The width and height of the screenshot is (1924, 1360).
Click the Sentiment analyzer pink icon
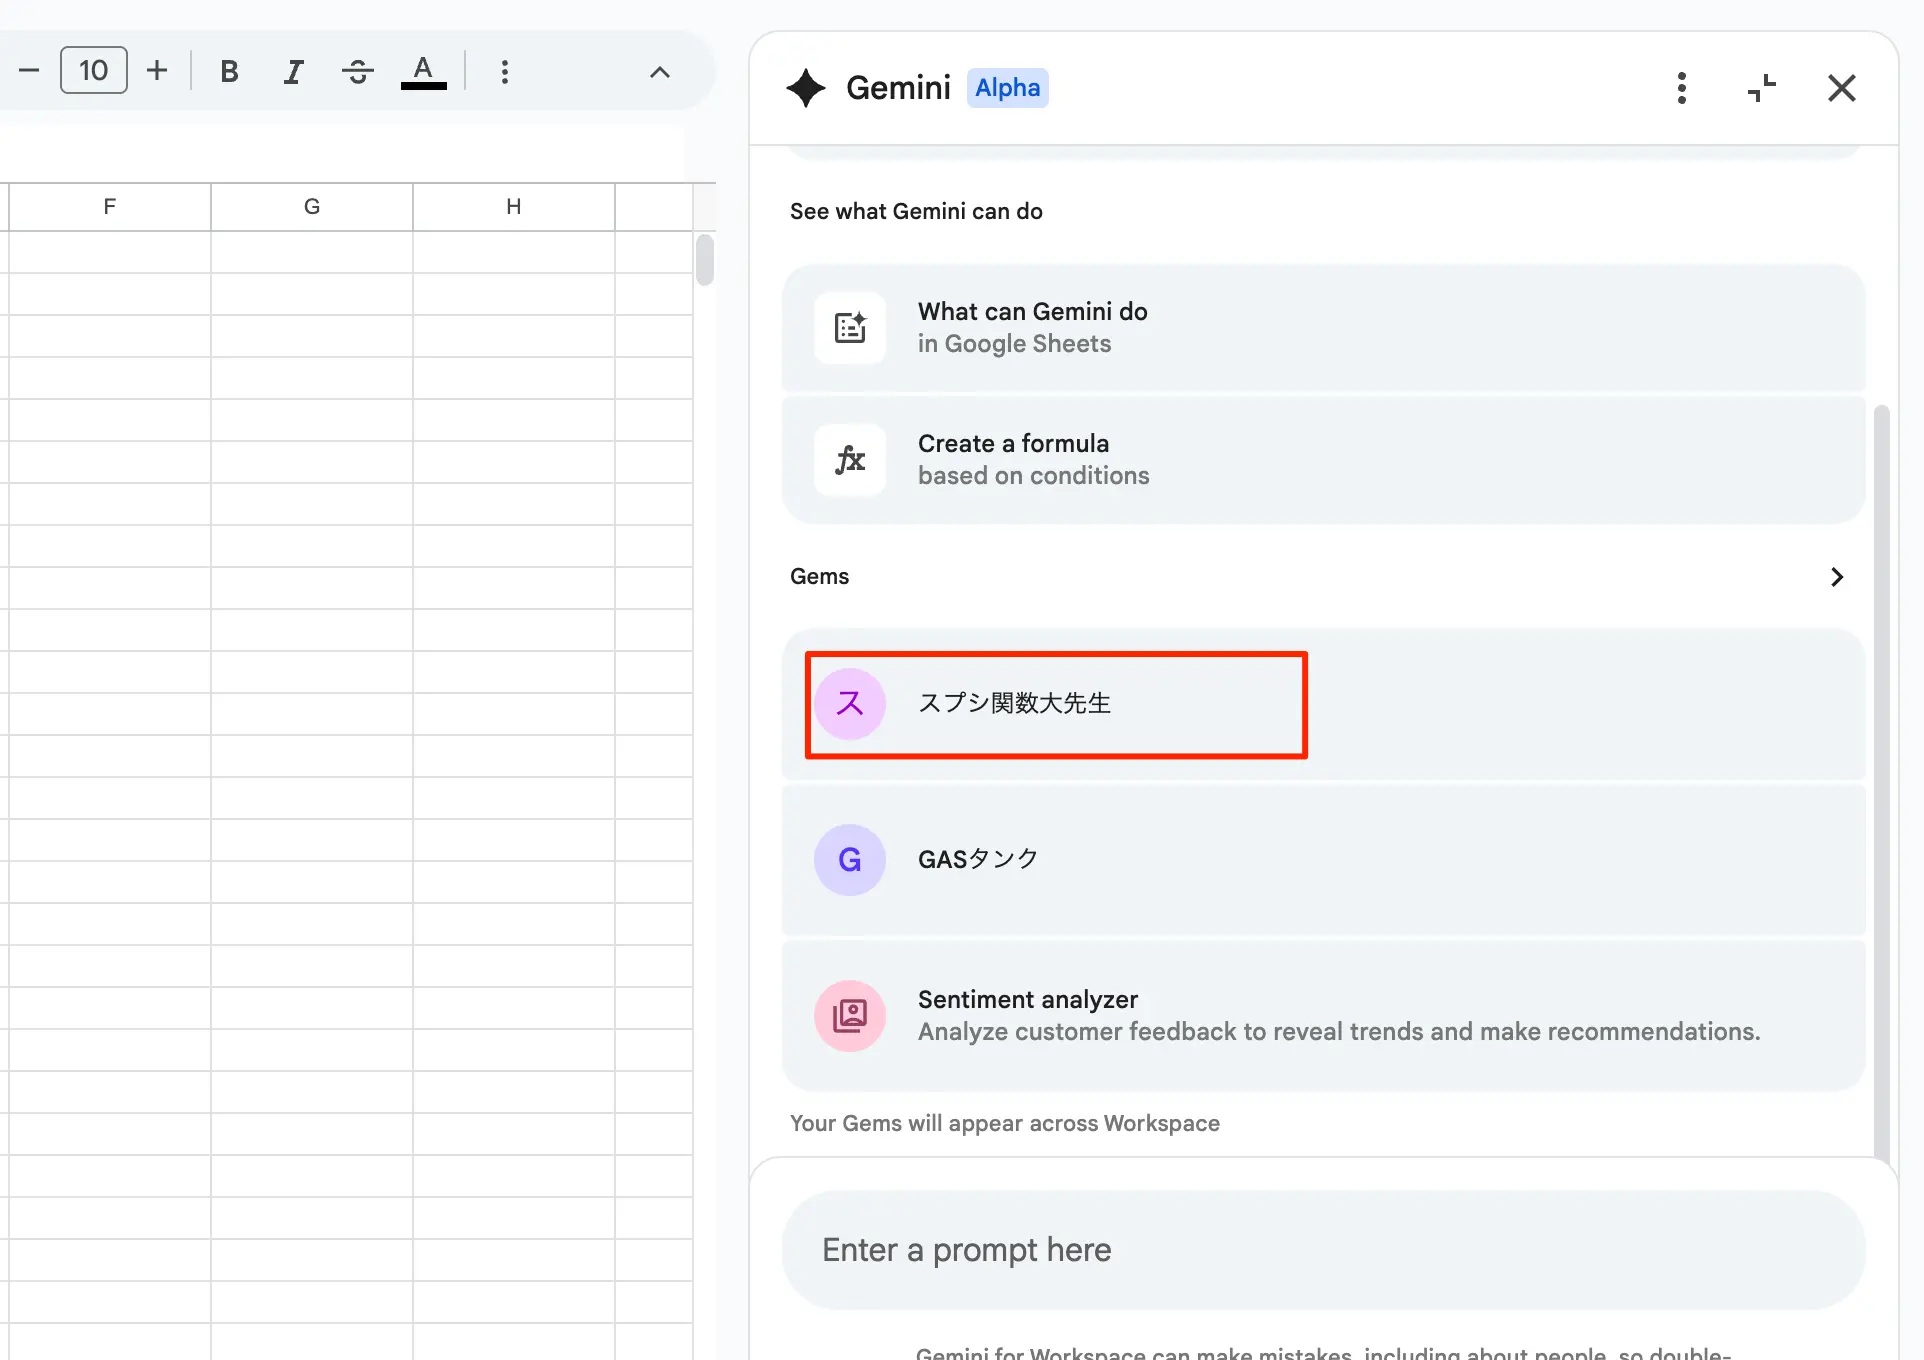point(850,1016)
